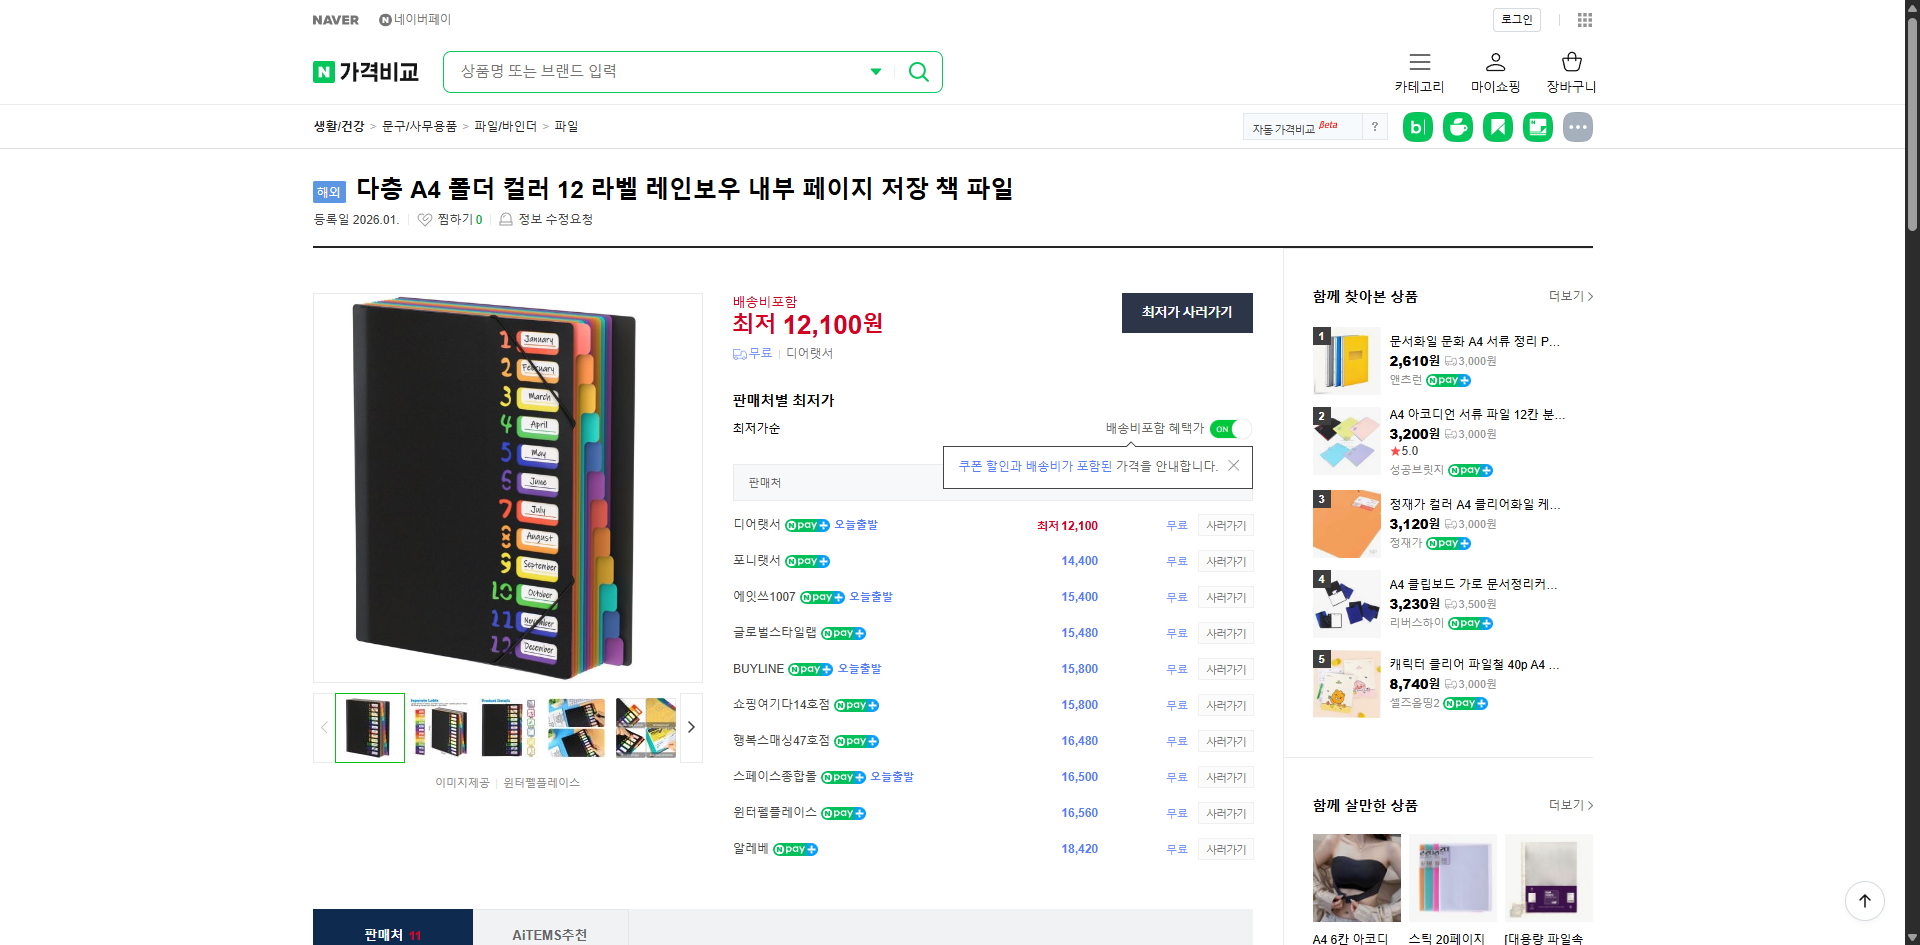Open the search bar dropdown arrow
The width and height of the screenshot is (1920, 945).
(x=875, y=71)
